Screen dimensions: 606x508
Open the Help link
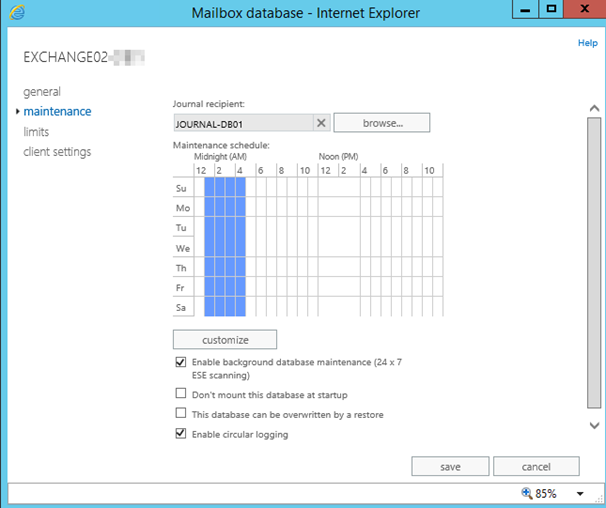coord(587,43)
